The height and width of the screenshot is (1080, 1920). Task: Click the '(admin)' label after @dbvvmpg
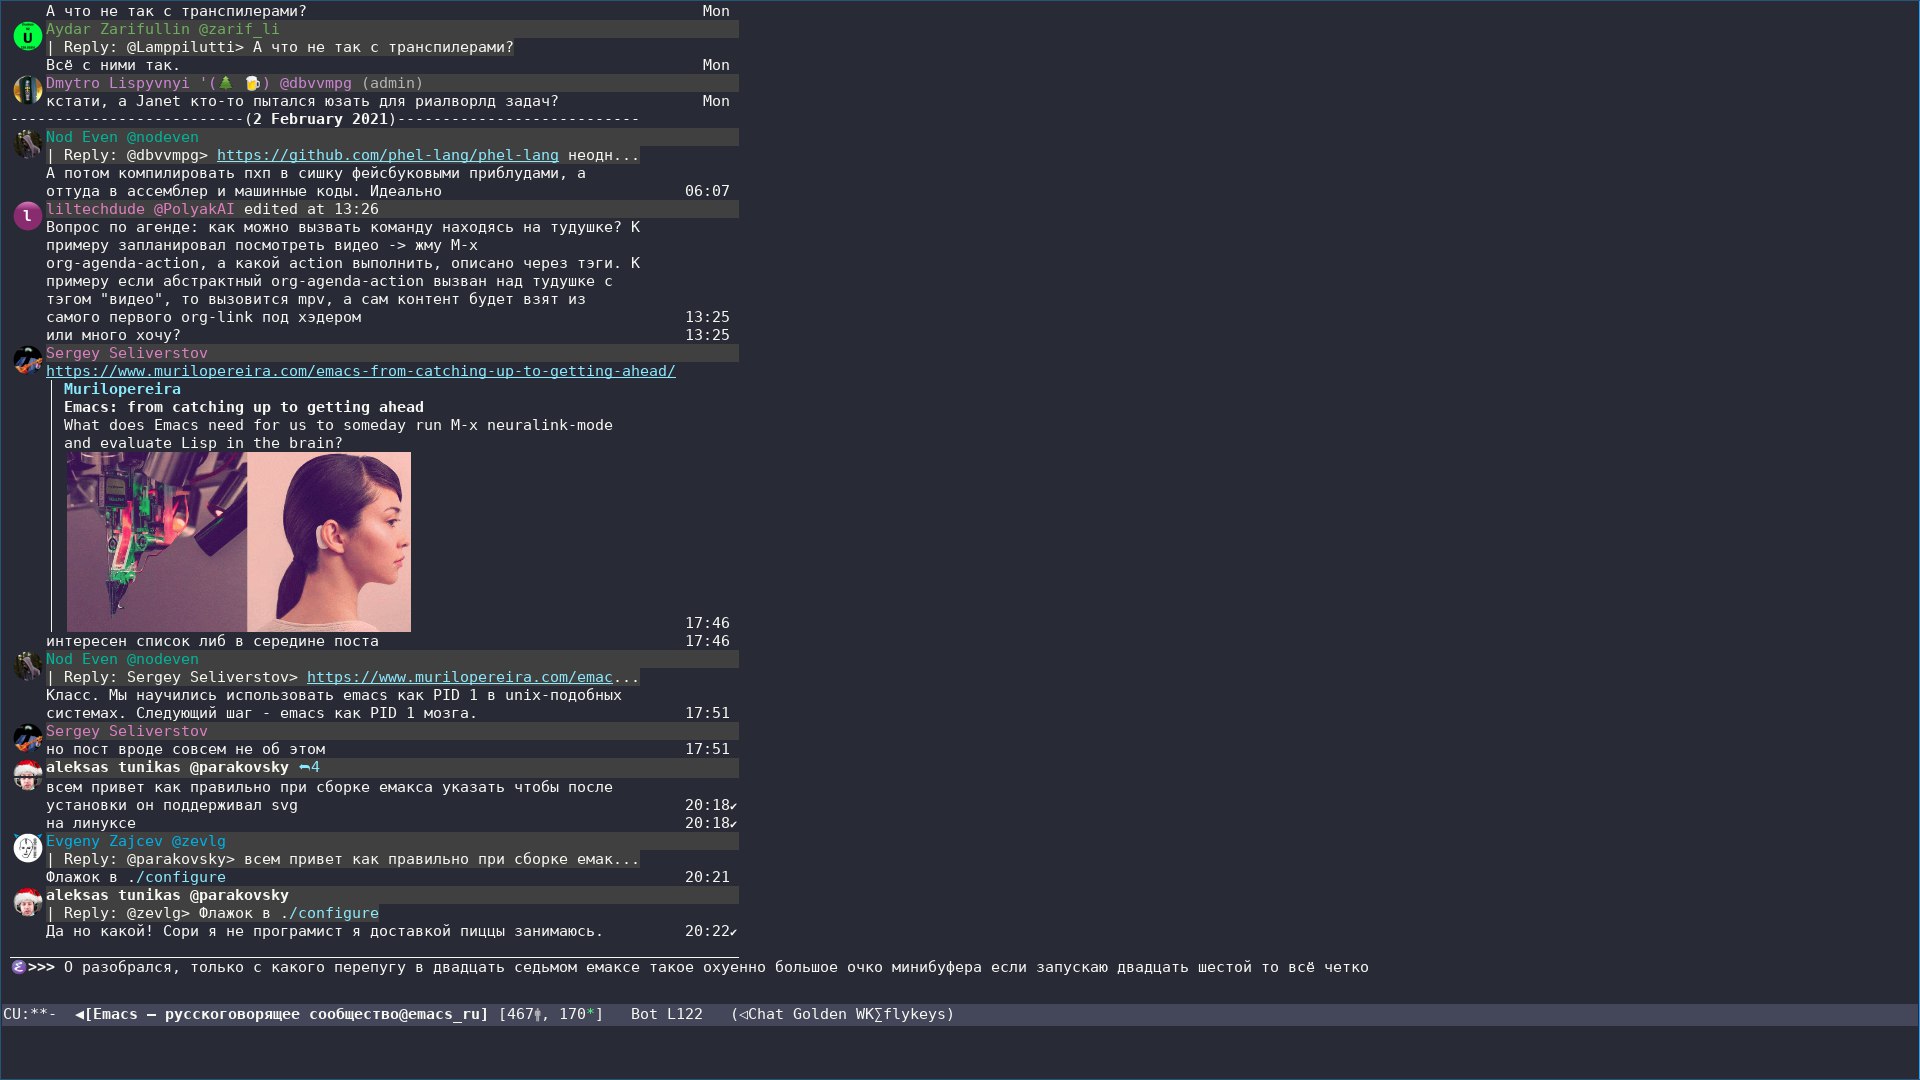coord(392,83)
